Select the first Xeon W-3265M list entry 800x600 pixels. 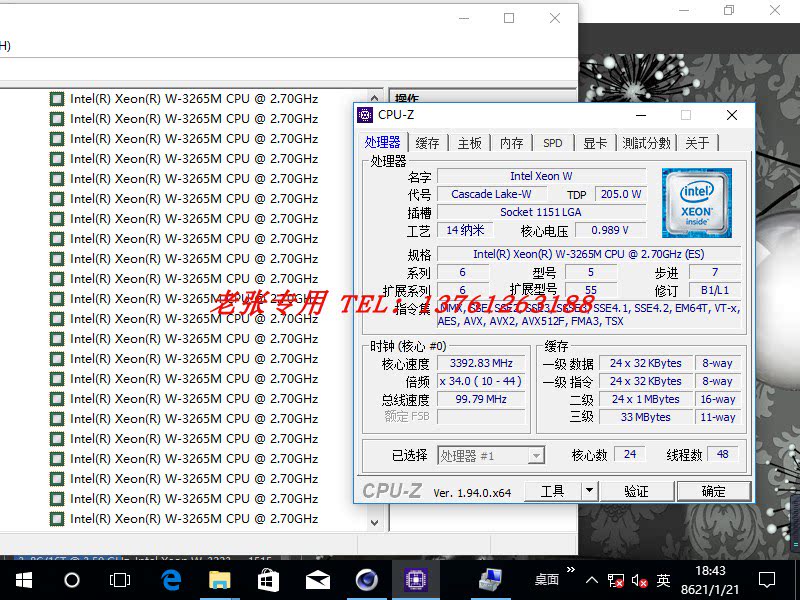pos(194,98)
